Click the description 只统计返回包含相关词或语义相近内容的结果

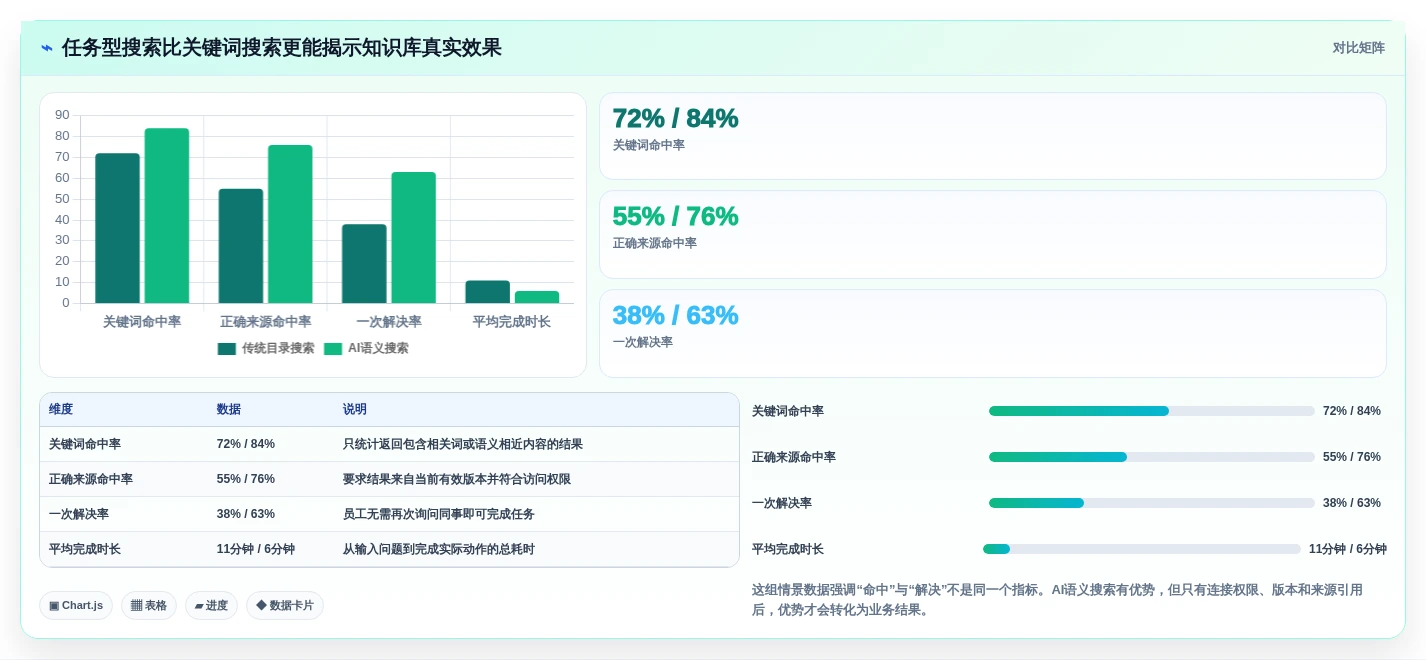tap(463, 444)
